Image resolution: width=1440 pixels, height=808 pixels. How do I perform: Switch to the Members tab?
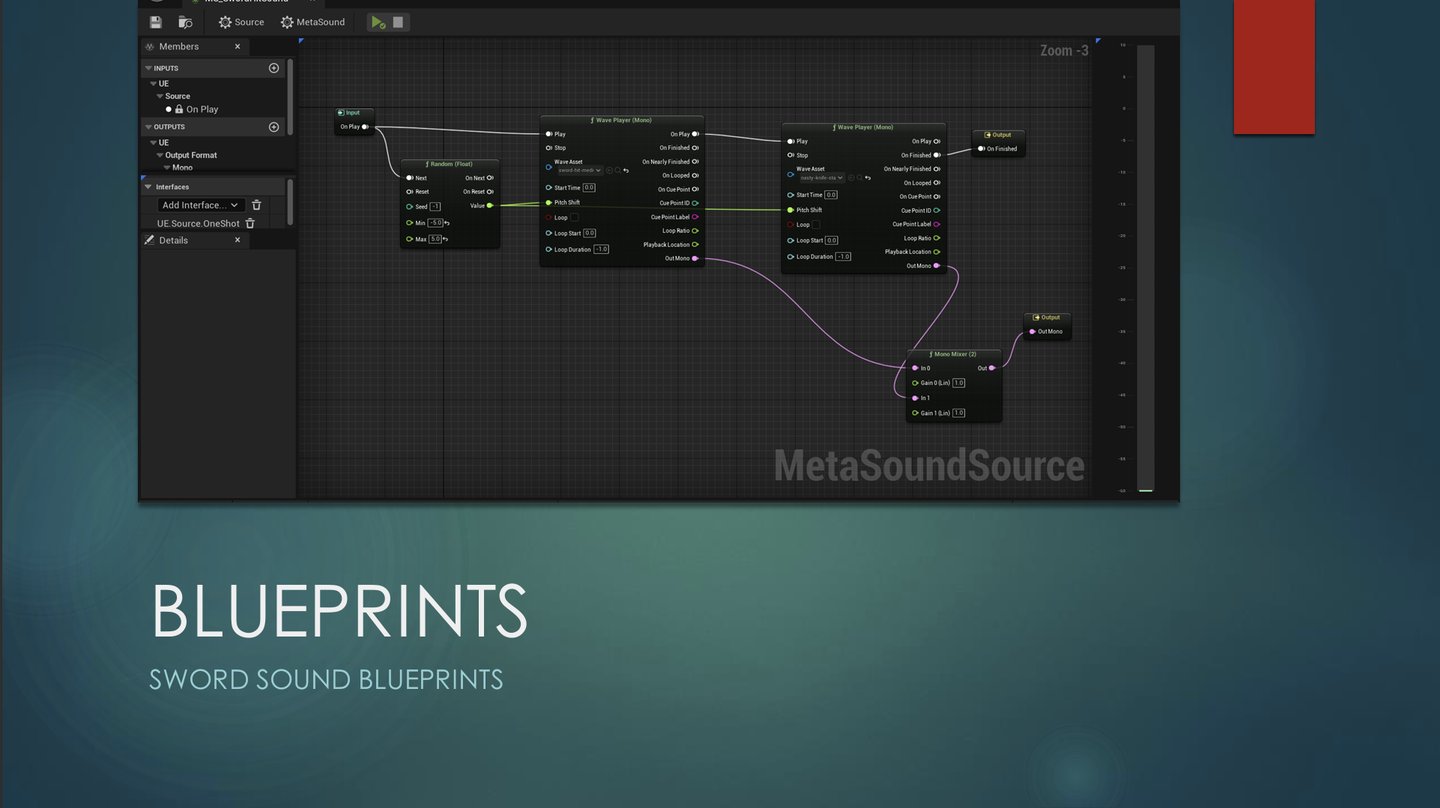[x=179, y=46]
